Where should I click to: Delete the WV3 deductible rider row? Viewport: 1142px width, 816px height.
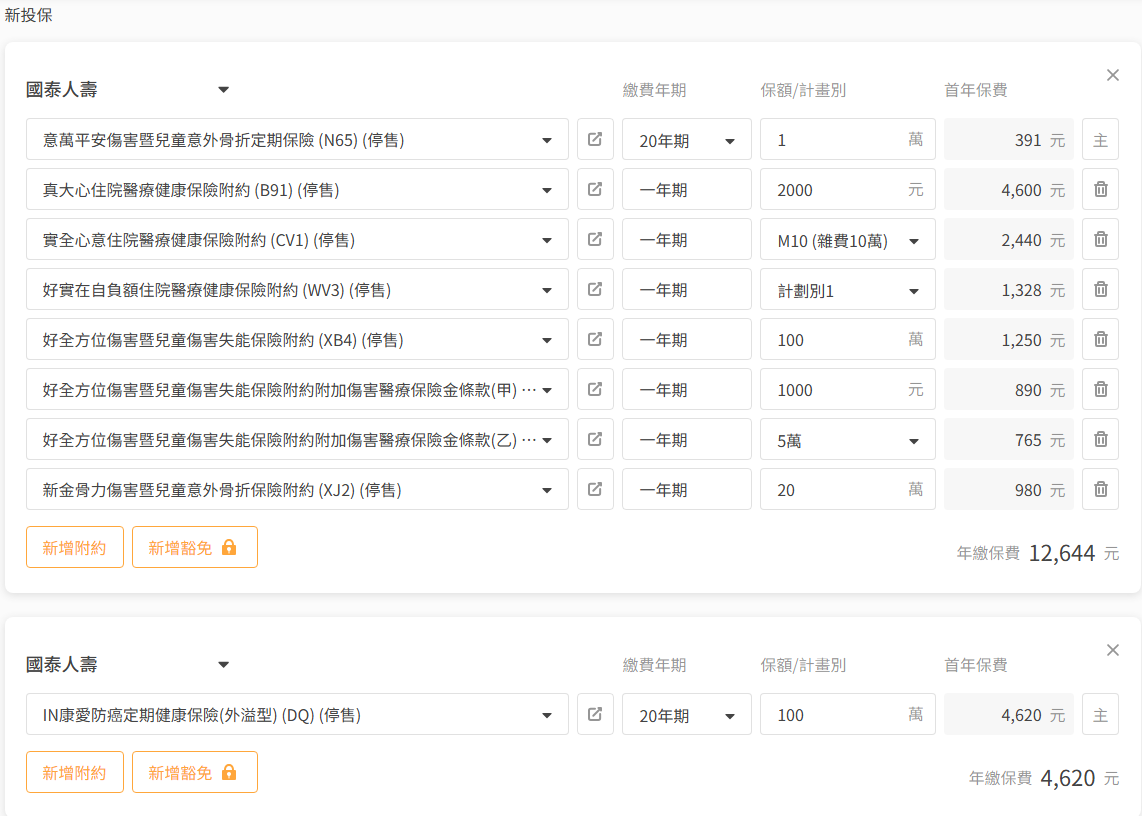[1100, 290]
